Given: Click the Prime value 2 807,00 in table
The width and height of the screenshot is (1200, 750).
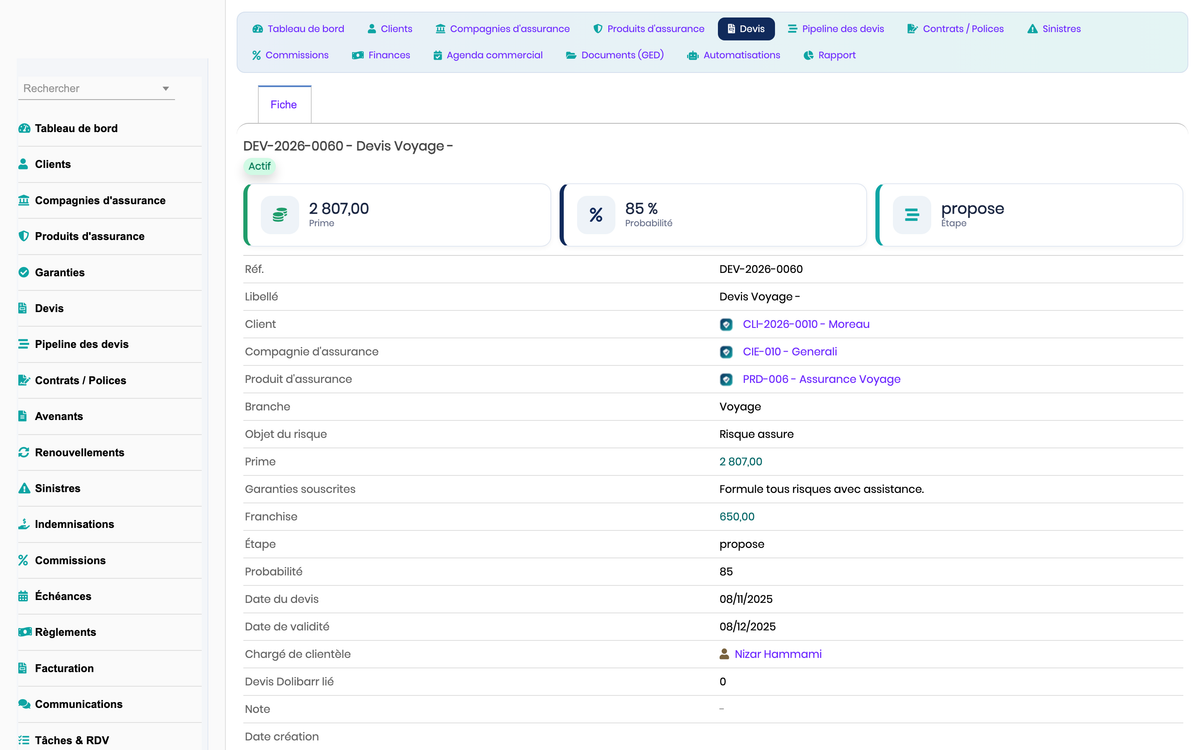Looking at the screenshot, I should 741,462.
